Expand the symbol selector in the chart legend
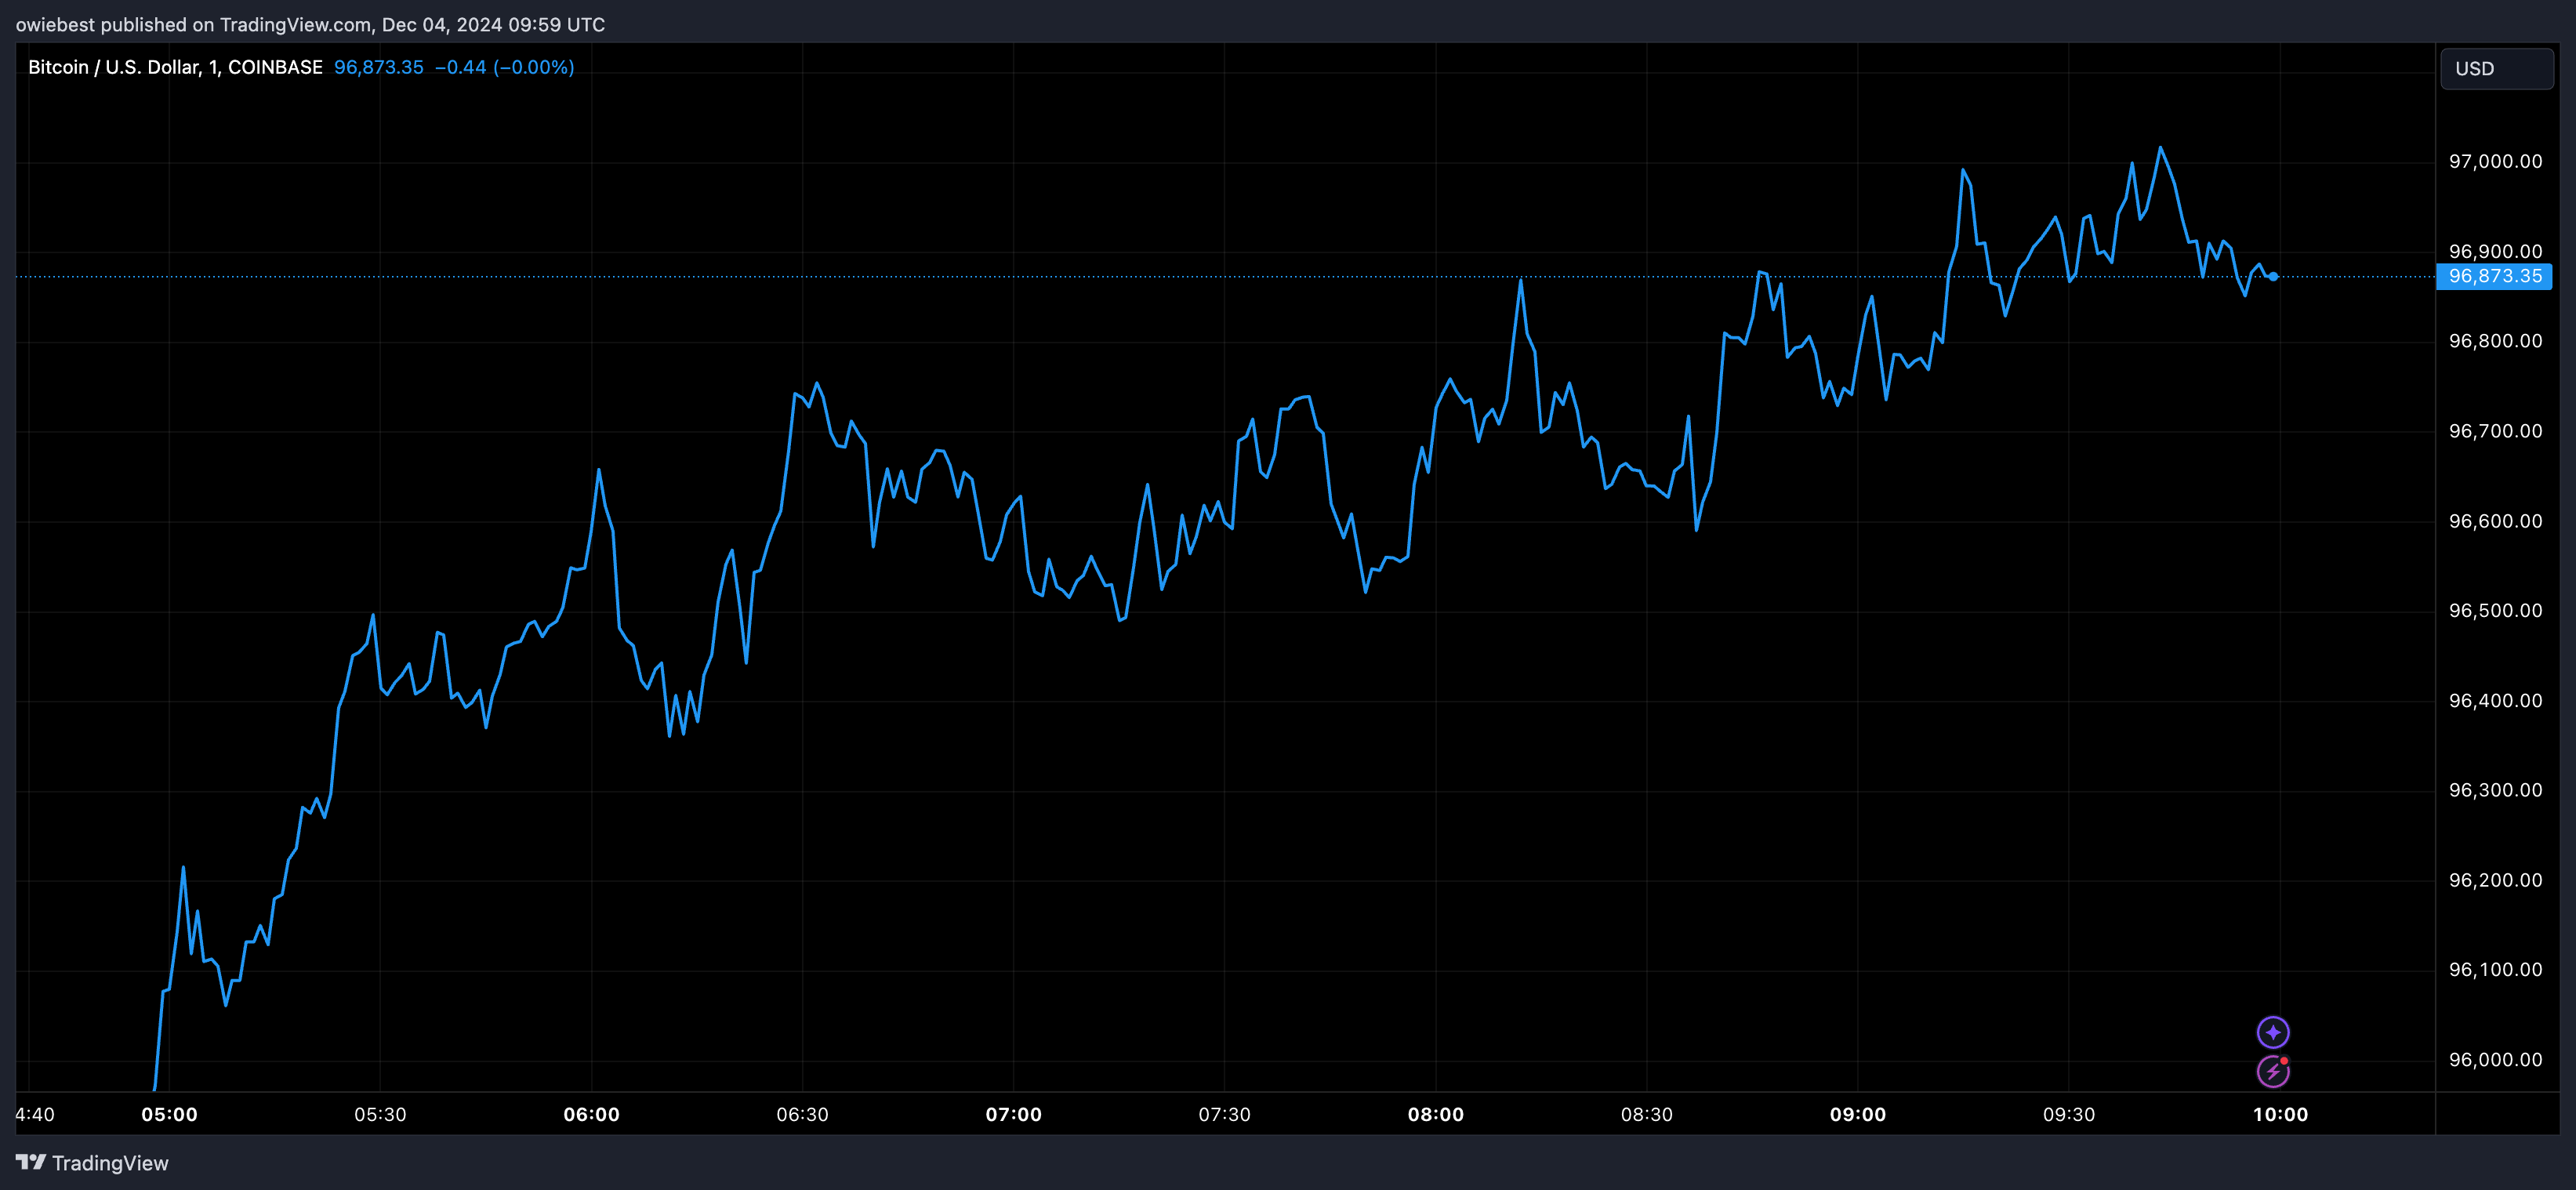This screenshot has width=2576, height=1190. [112, 67]
